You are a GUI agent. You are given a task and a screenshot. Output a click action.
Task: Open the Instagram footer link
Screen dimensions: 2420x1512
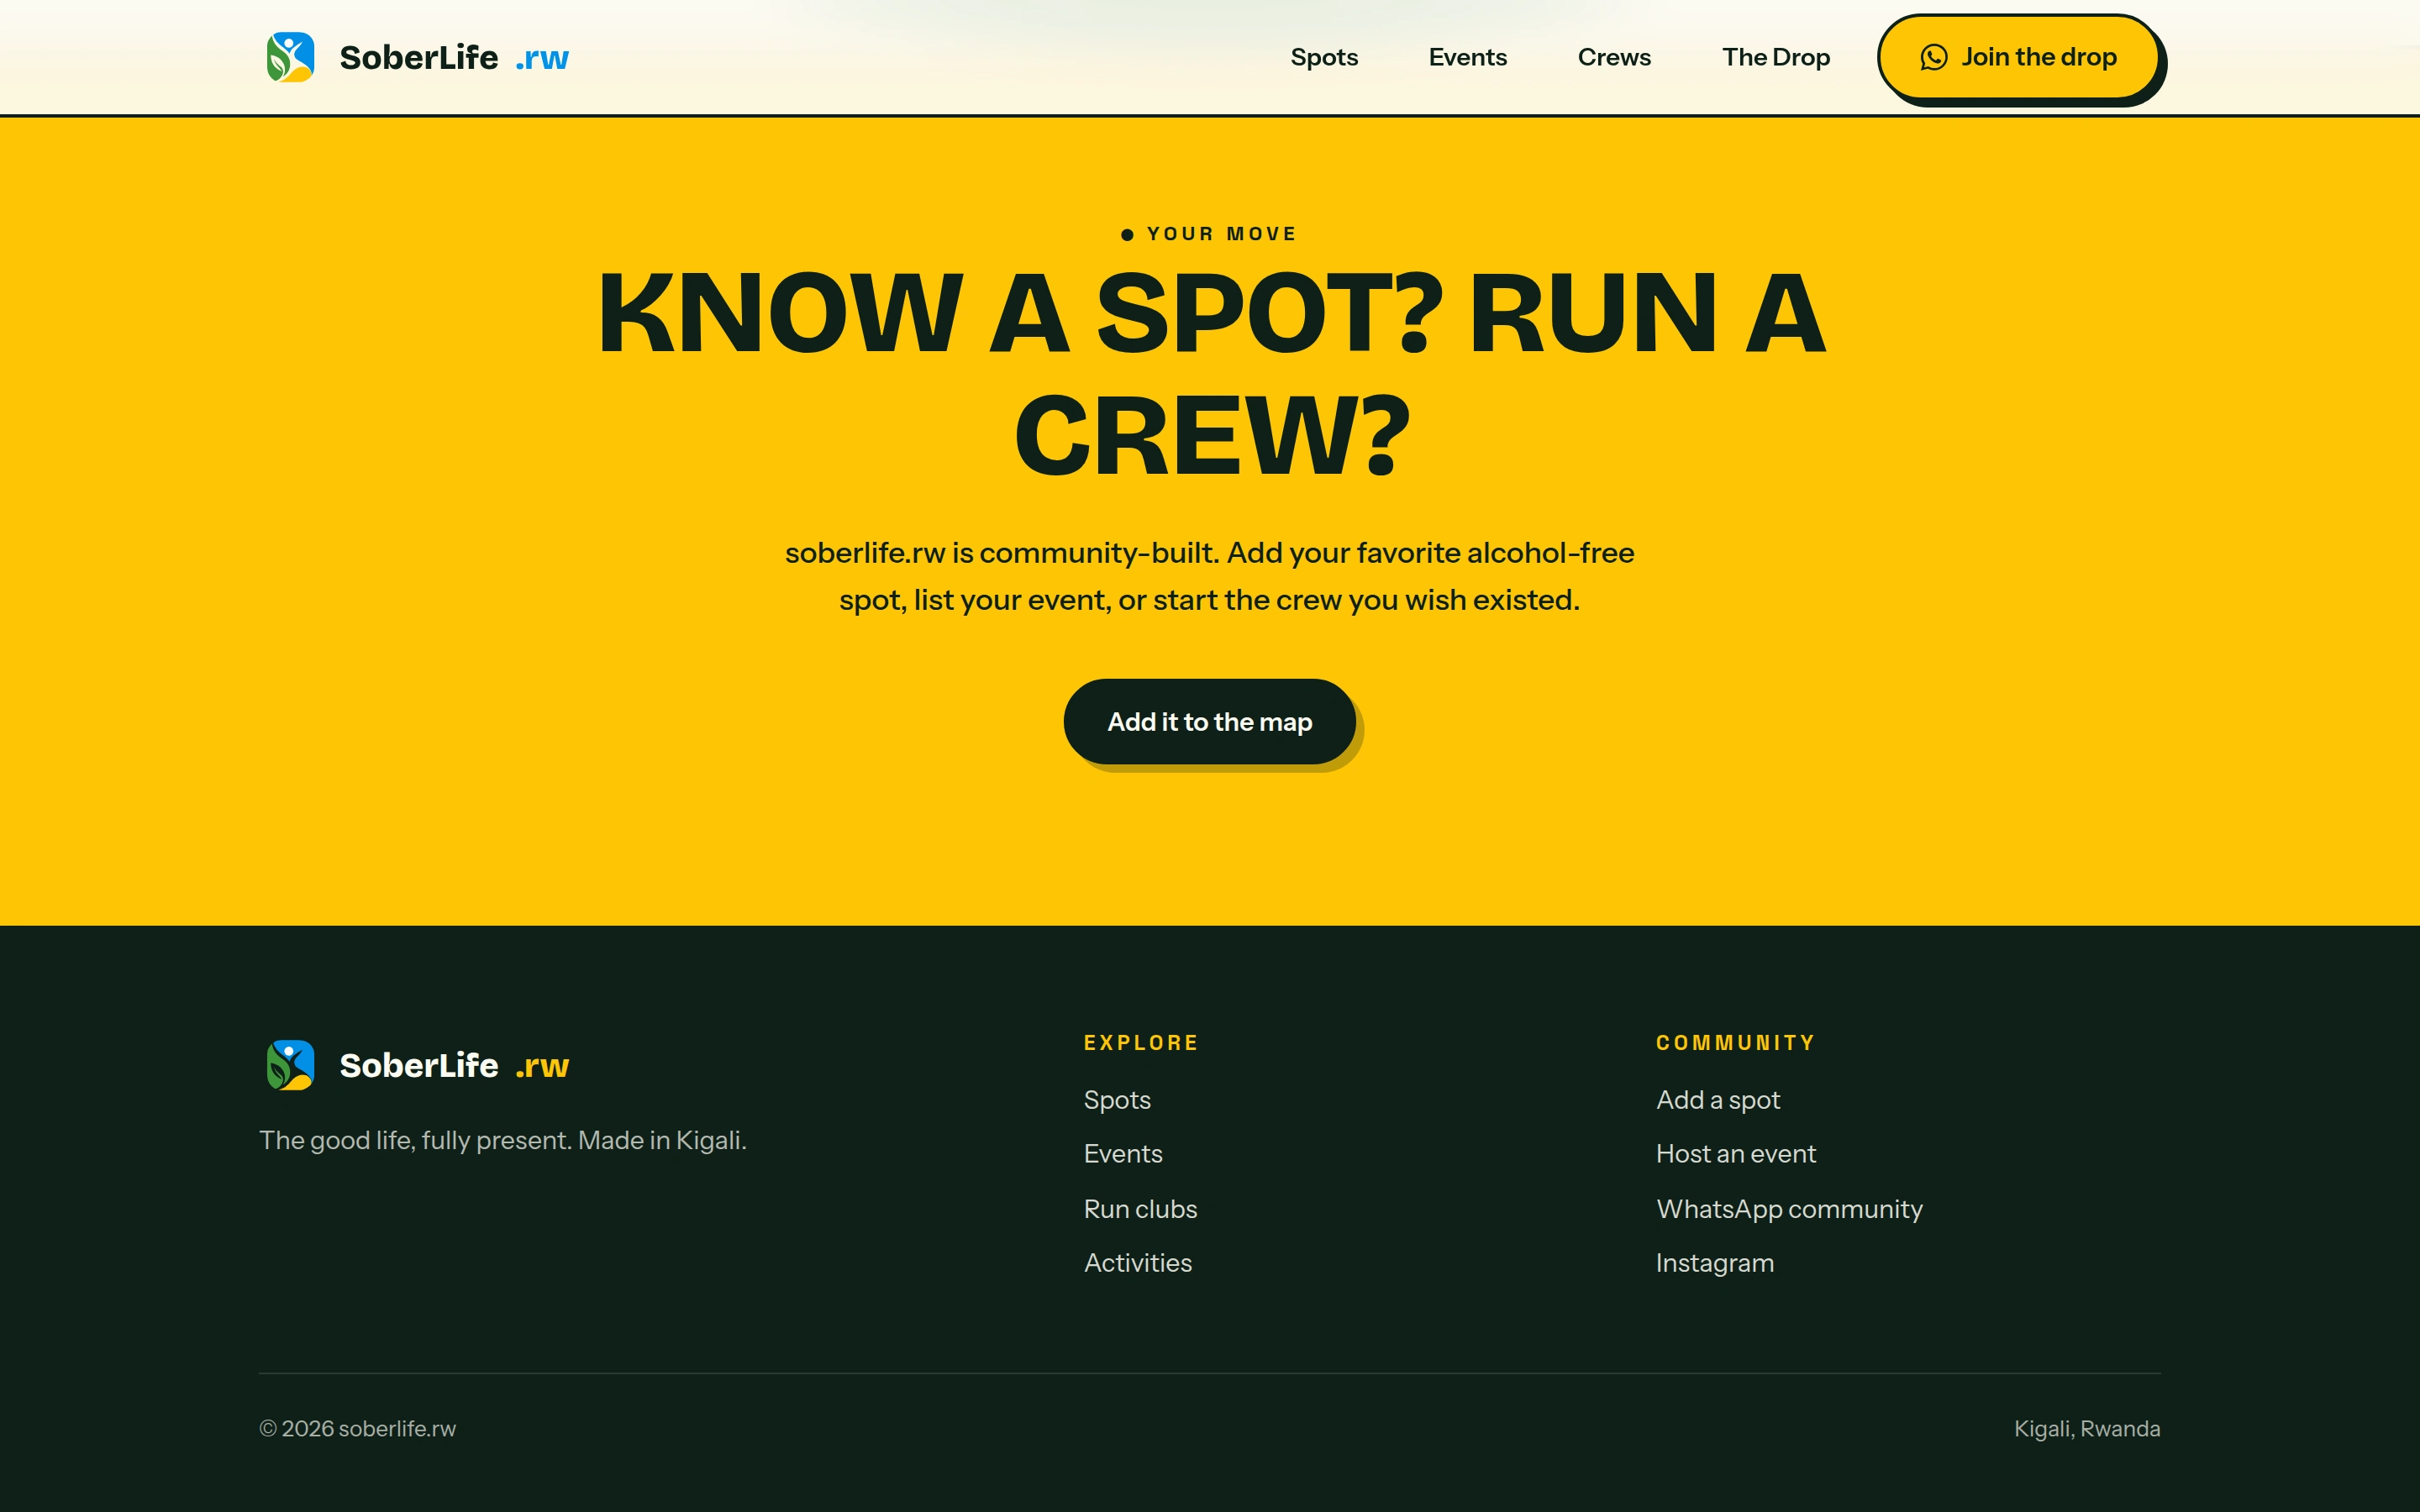[x=1715, y=1263]
